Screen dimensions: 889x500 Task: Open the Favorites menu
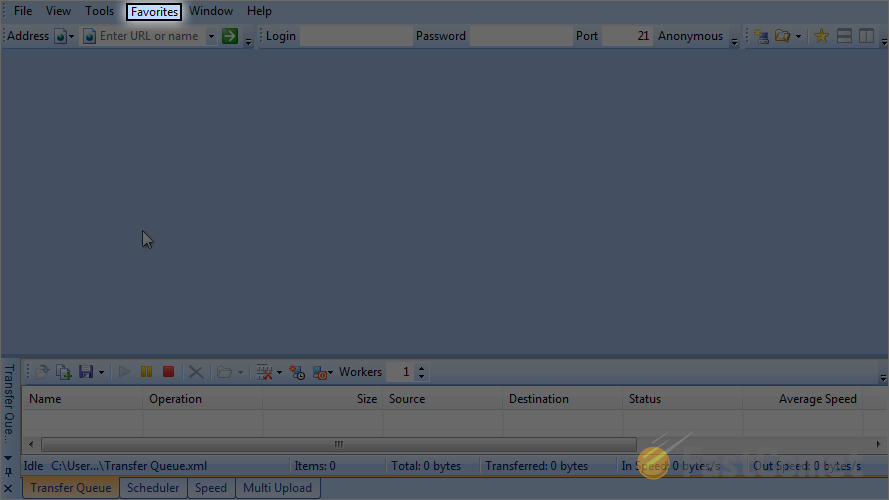click(x=154, y=11)
